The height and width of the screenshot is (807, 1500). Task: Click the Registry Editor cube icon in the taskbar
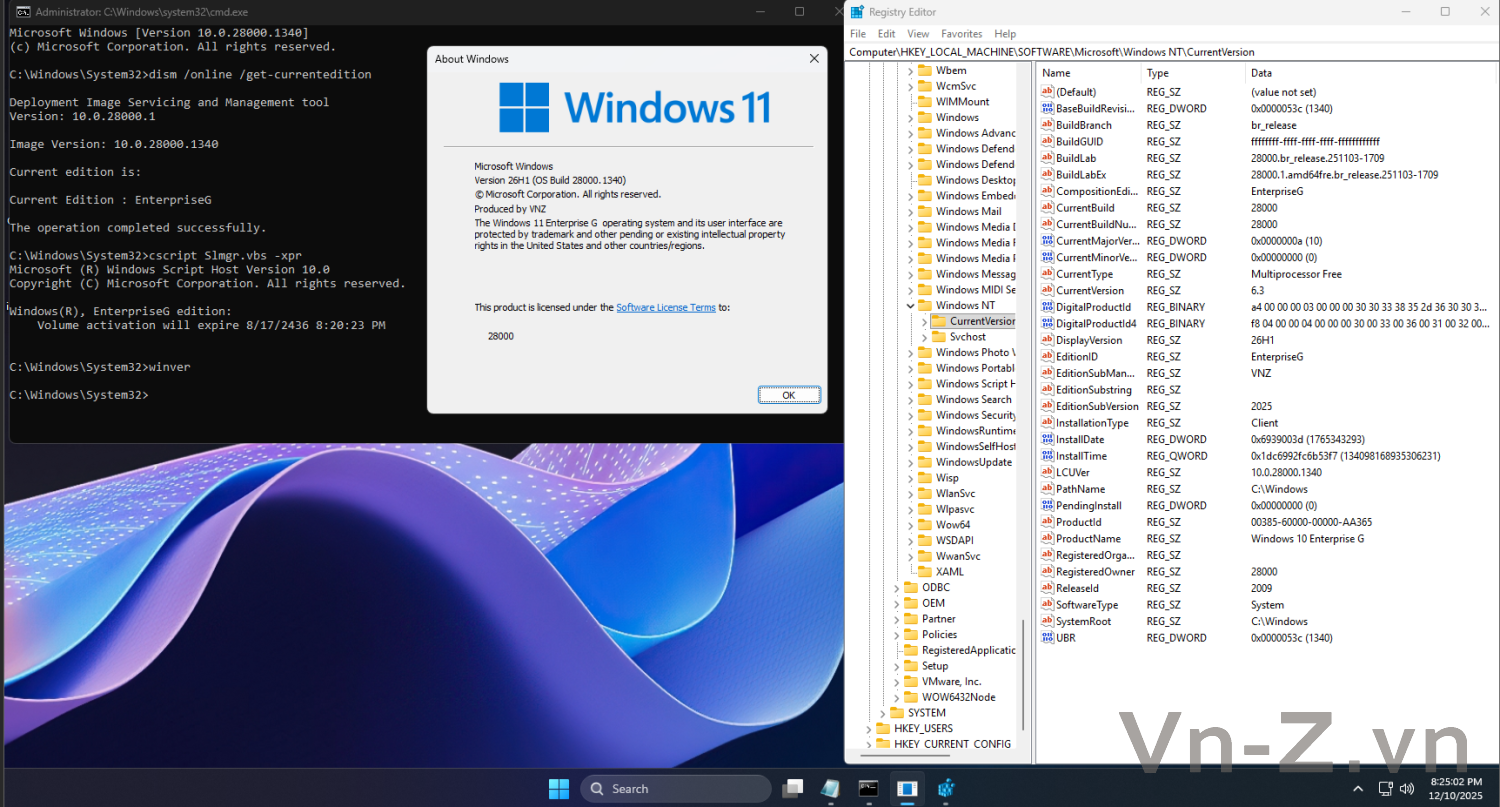coord(946,788)
